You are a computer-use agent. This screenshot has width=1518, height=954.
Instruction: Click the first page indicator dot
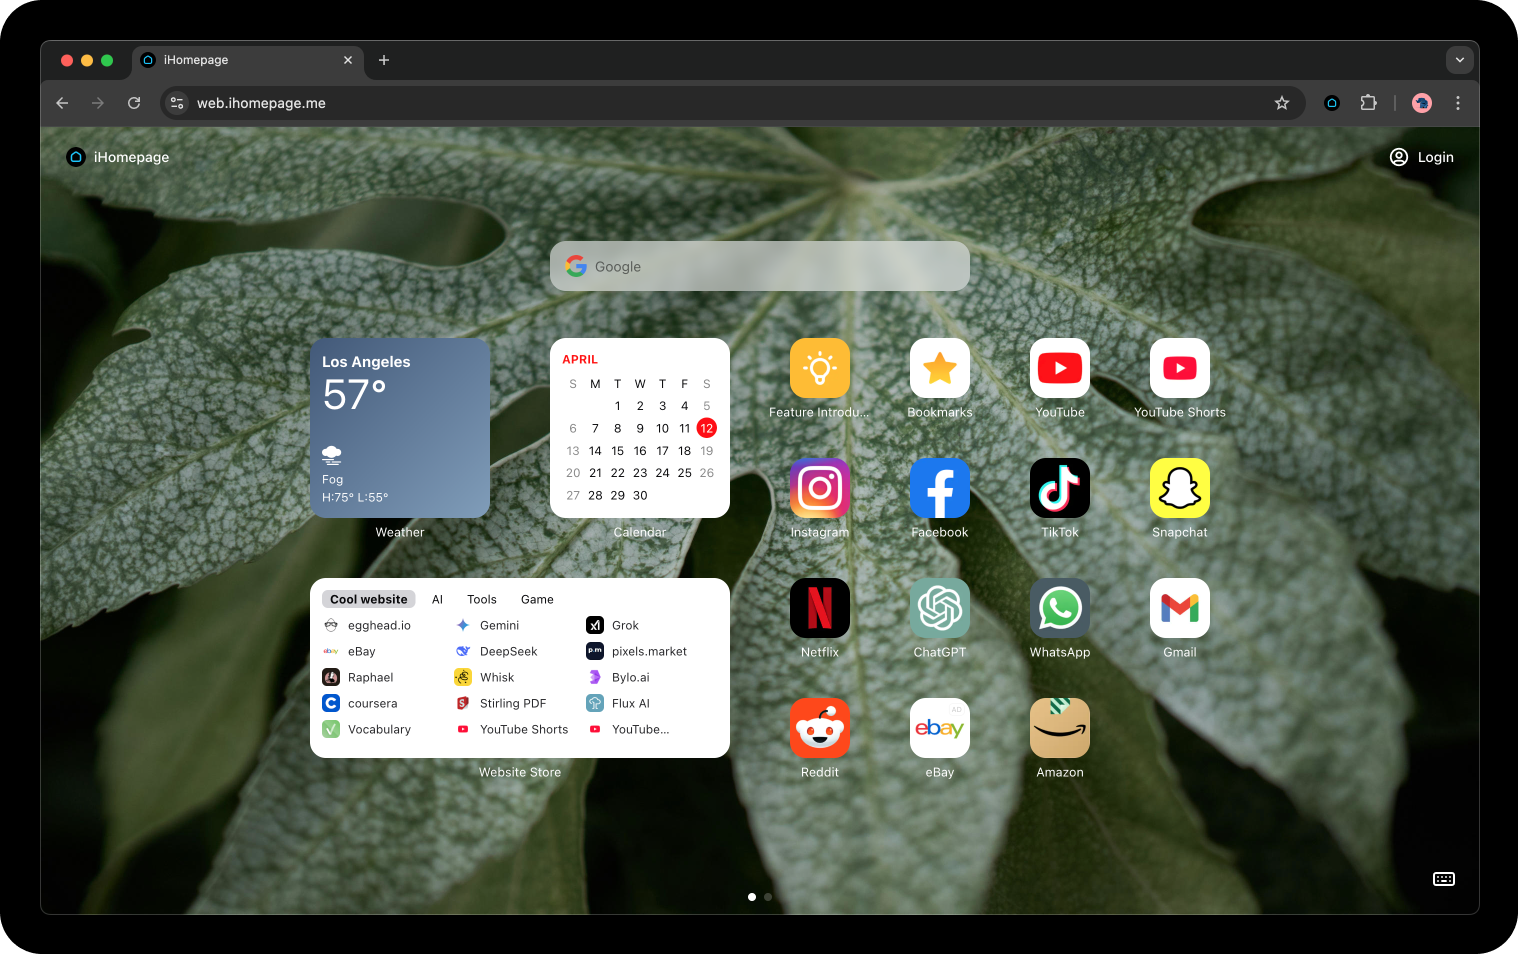pyautogui.click(x=752, y=897)
